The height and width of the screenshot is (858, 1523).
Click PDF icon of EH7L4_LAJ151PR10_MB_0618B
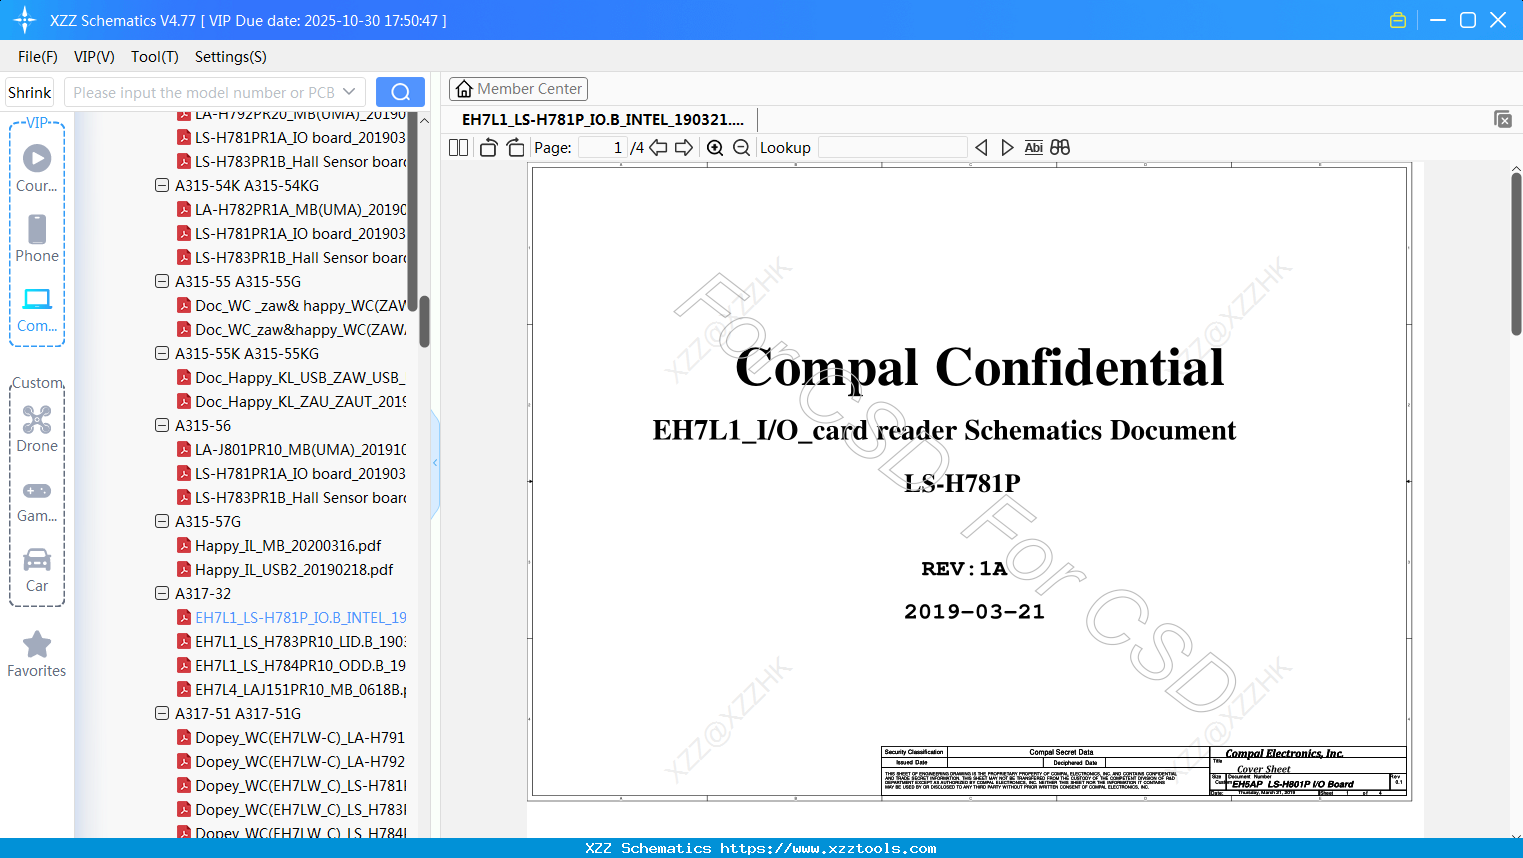(x=184, y=689)
